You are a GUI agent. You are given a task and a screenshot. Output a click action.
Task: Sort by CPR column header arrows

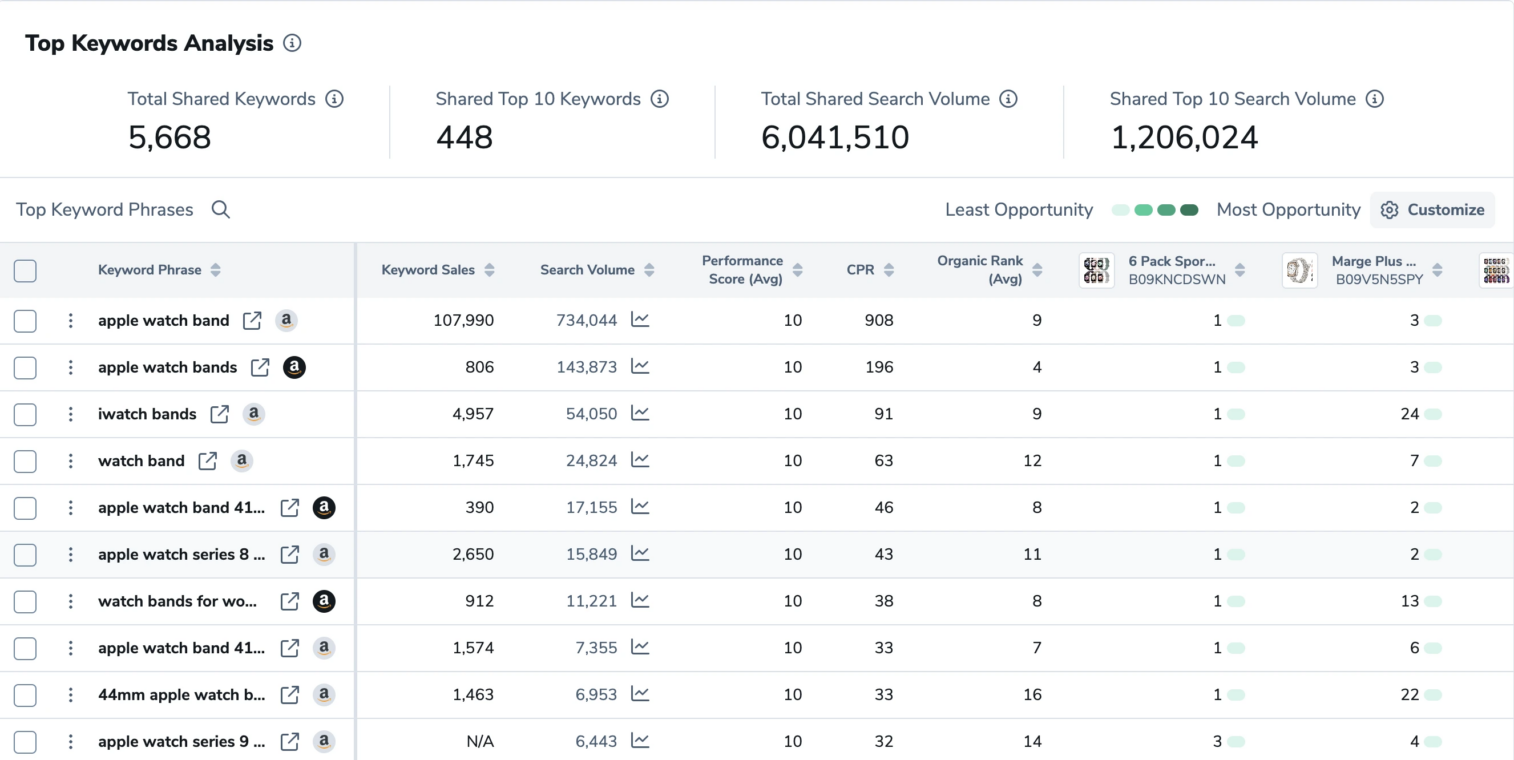889,270
